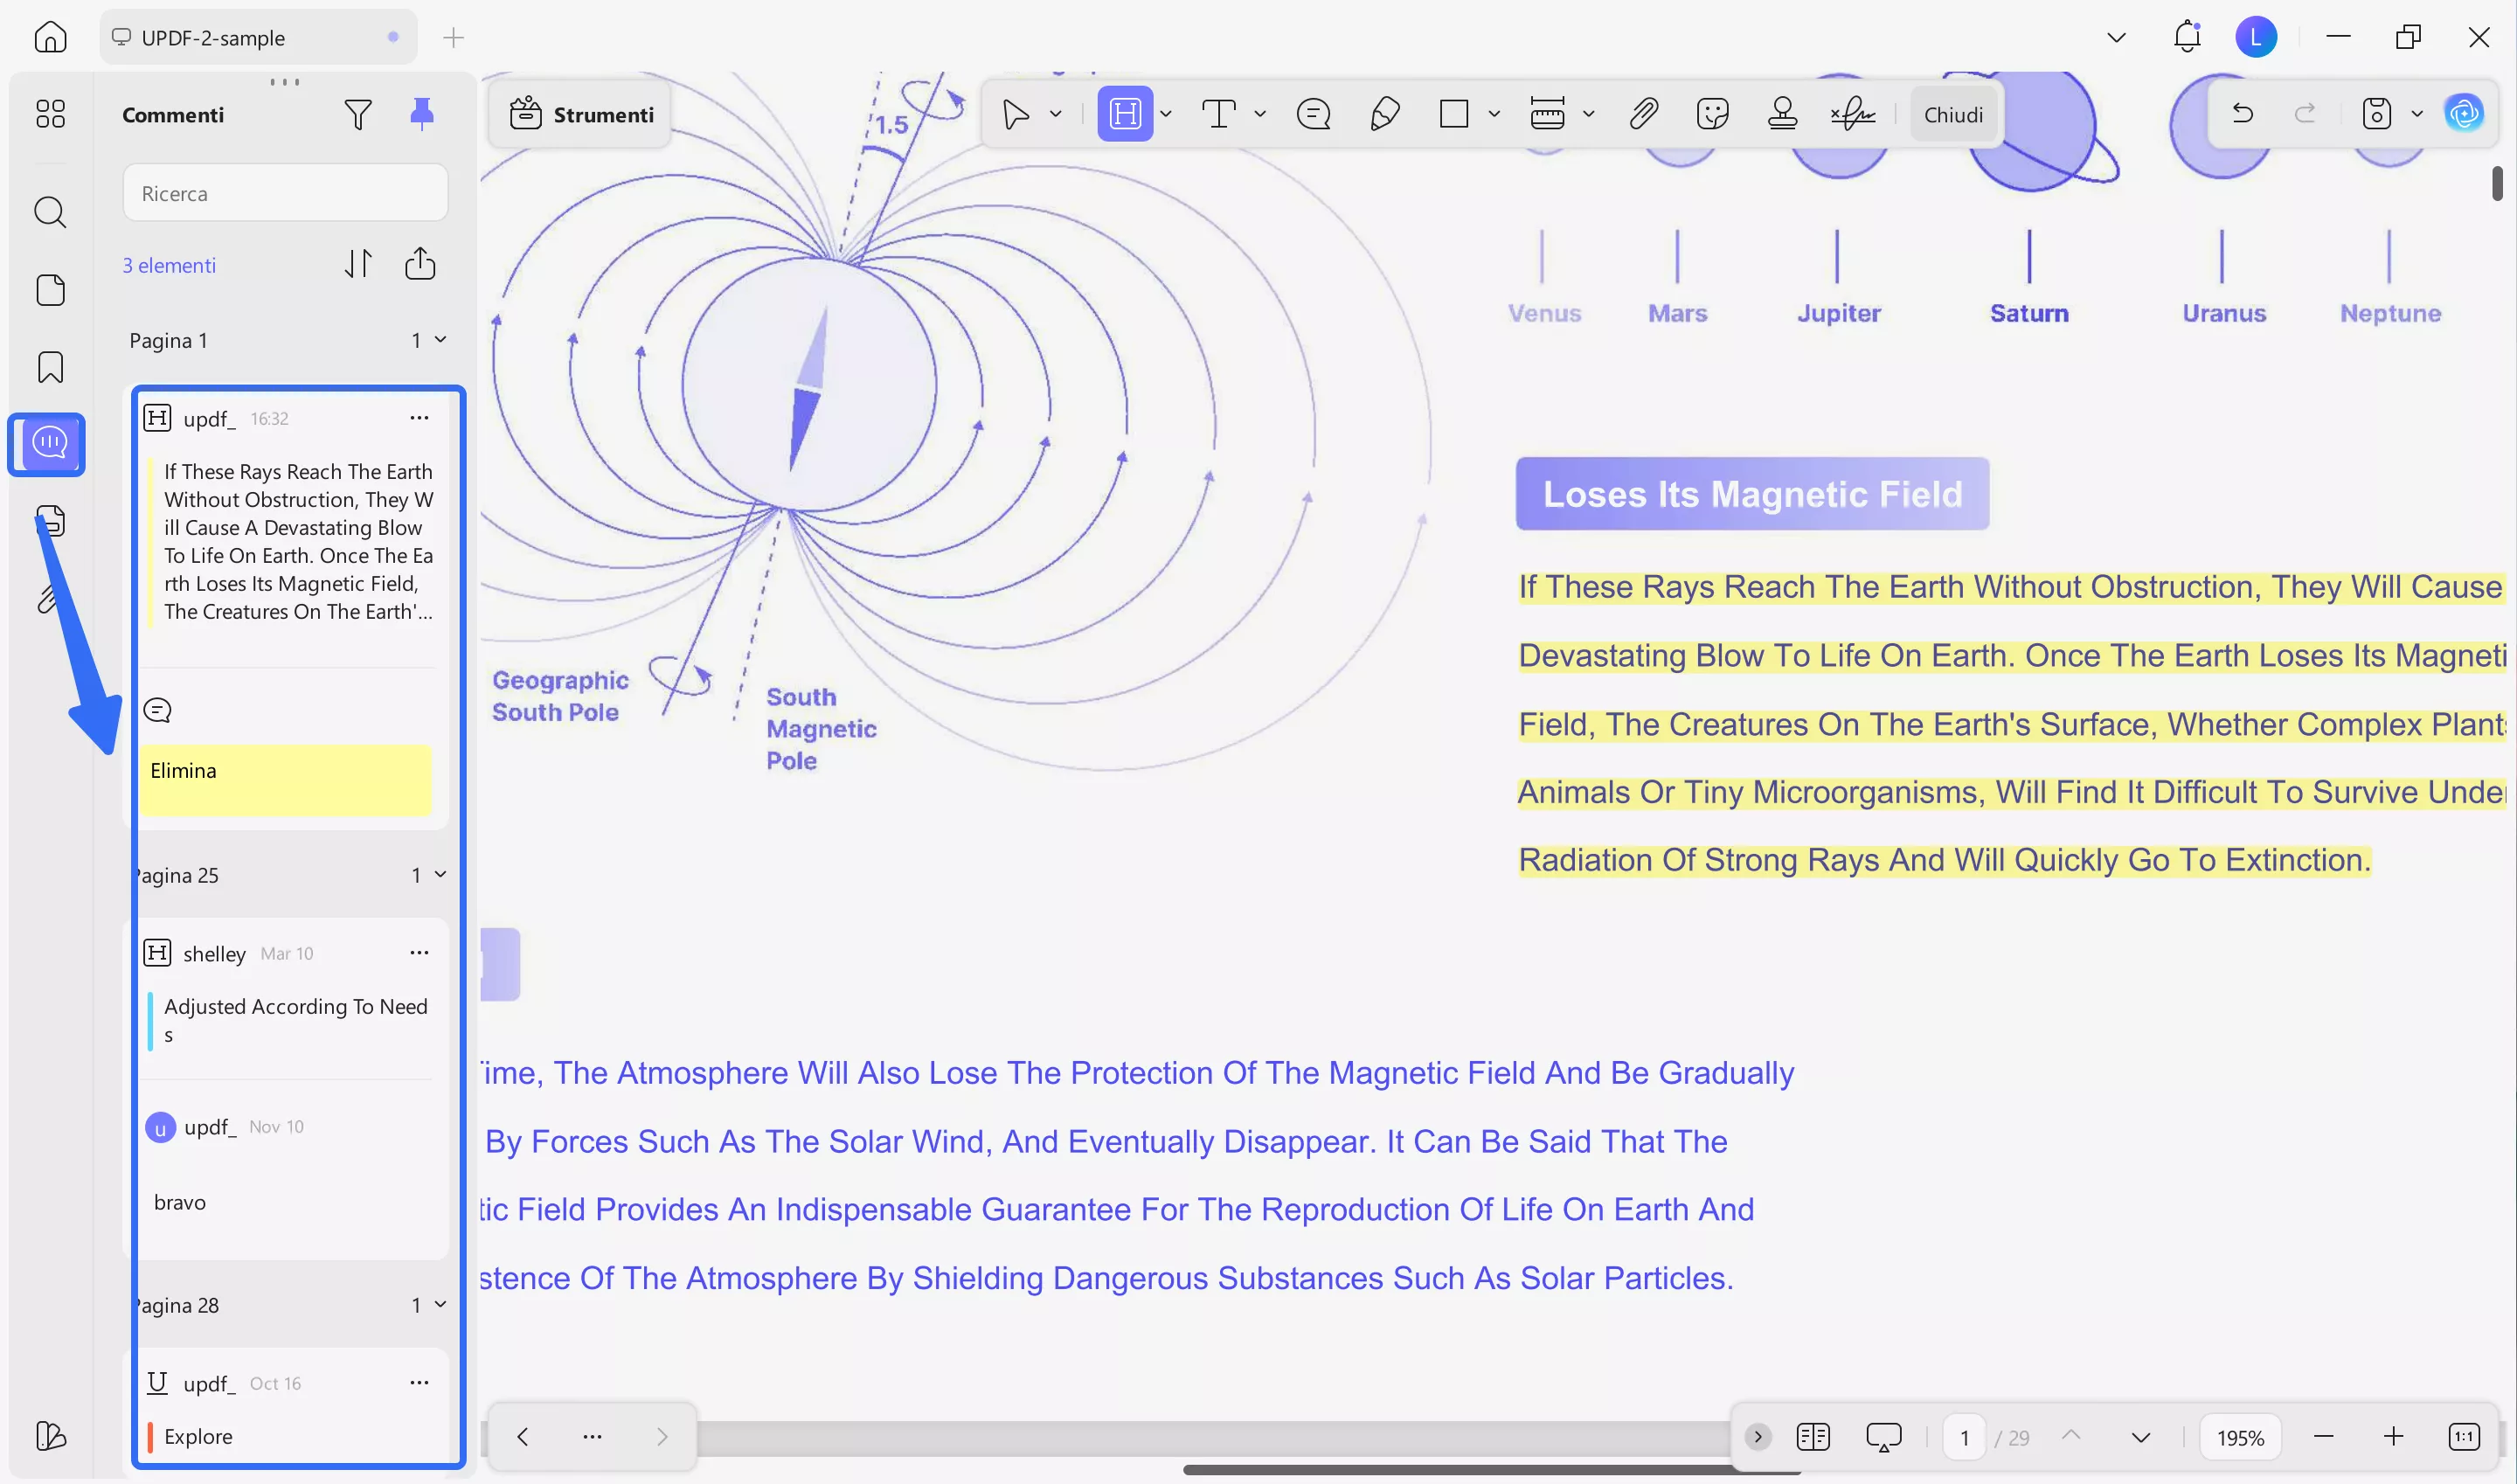
Task: Click the pencil drawing tool
Action: coord(1384,114)
